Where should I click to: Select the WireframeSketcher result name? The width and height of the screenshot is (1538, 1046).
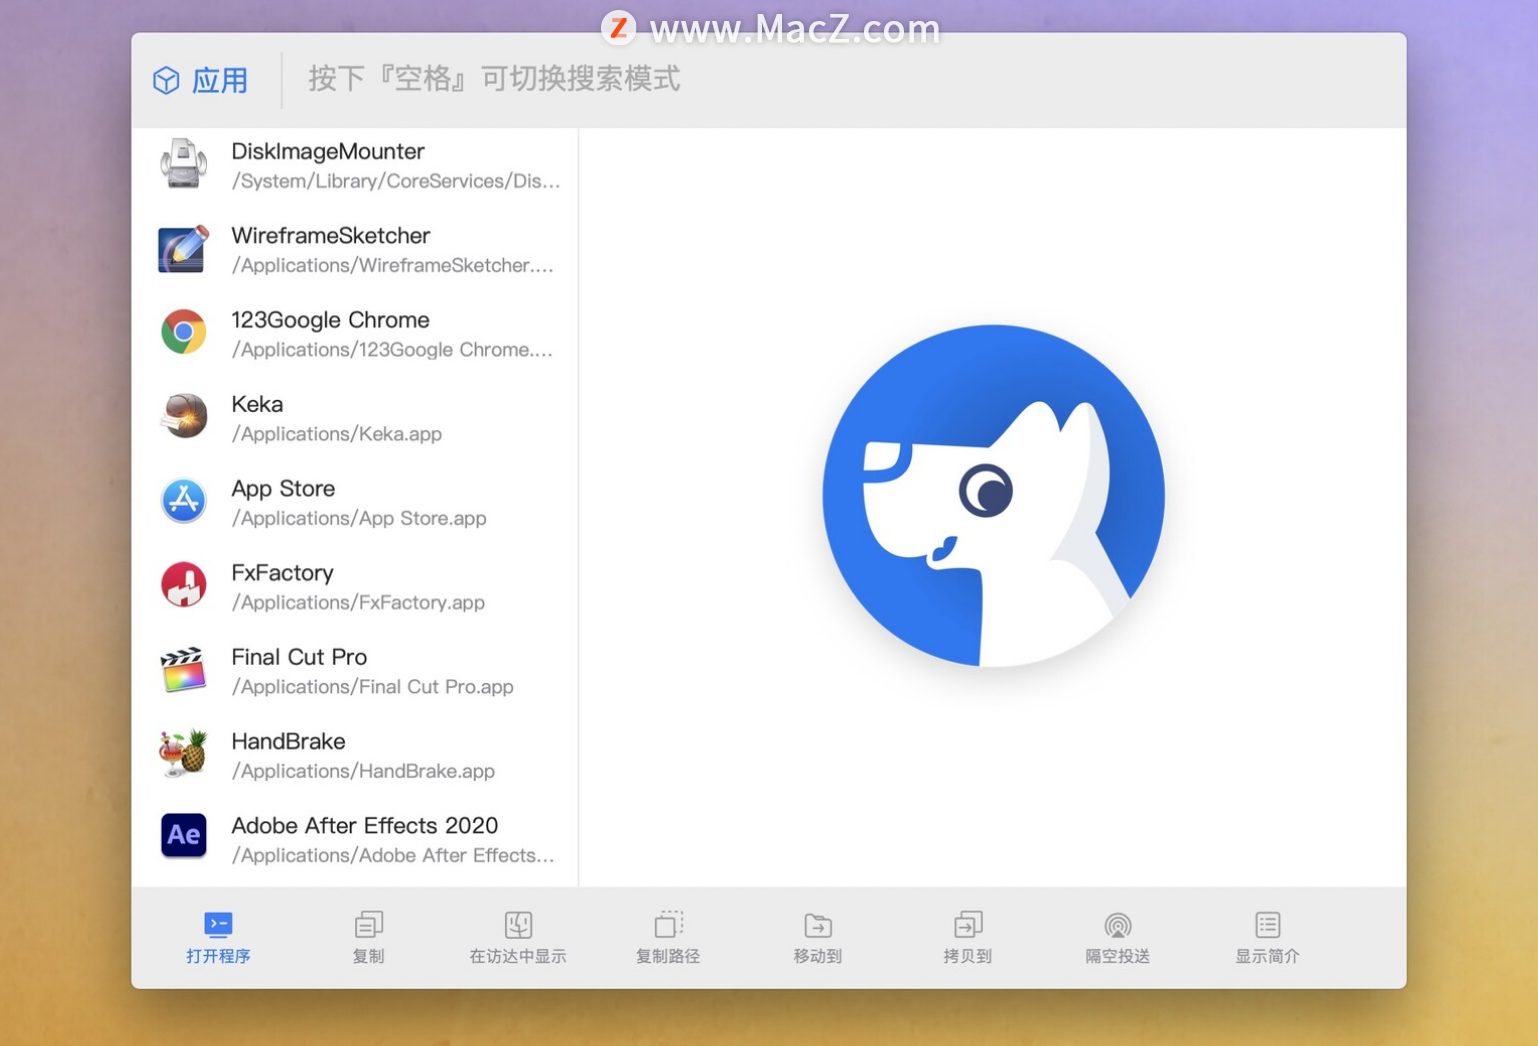(331, 235)
